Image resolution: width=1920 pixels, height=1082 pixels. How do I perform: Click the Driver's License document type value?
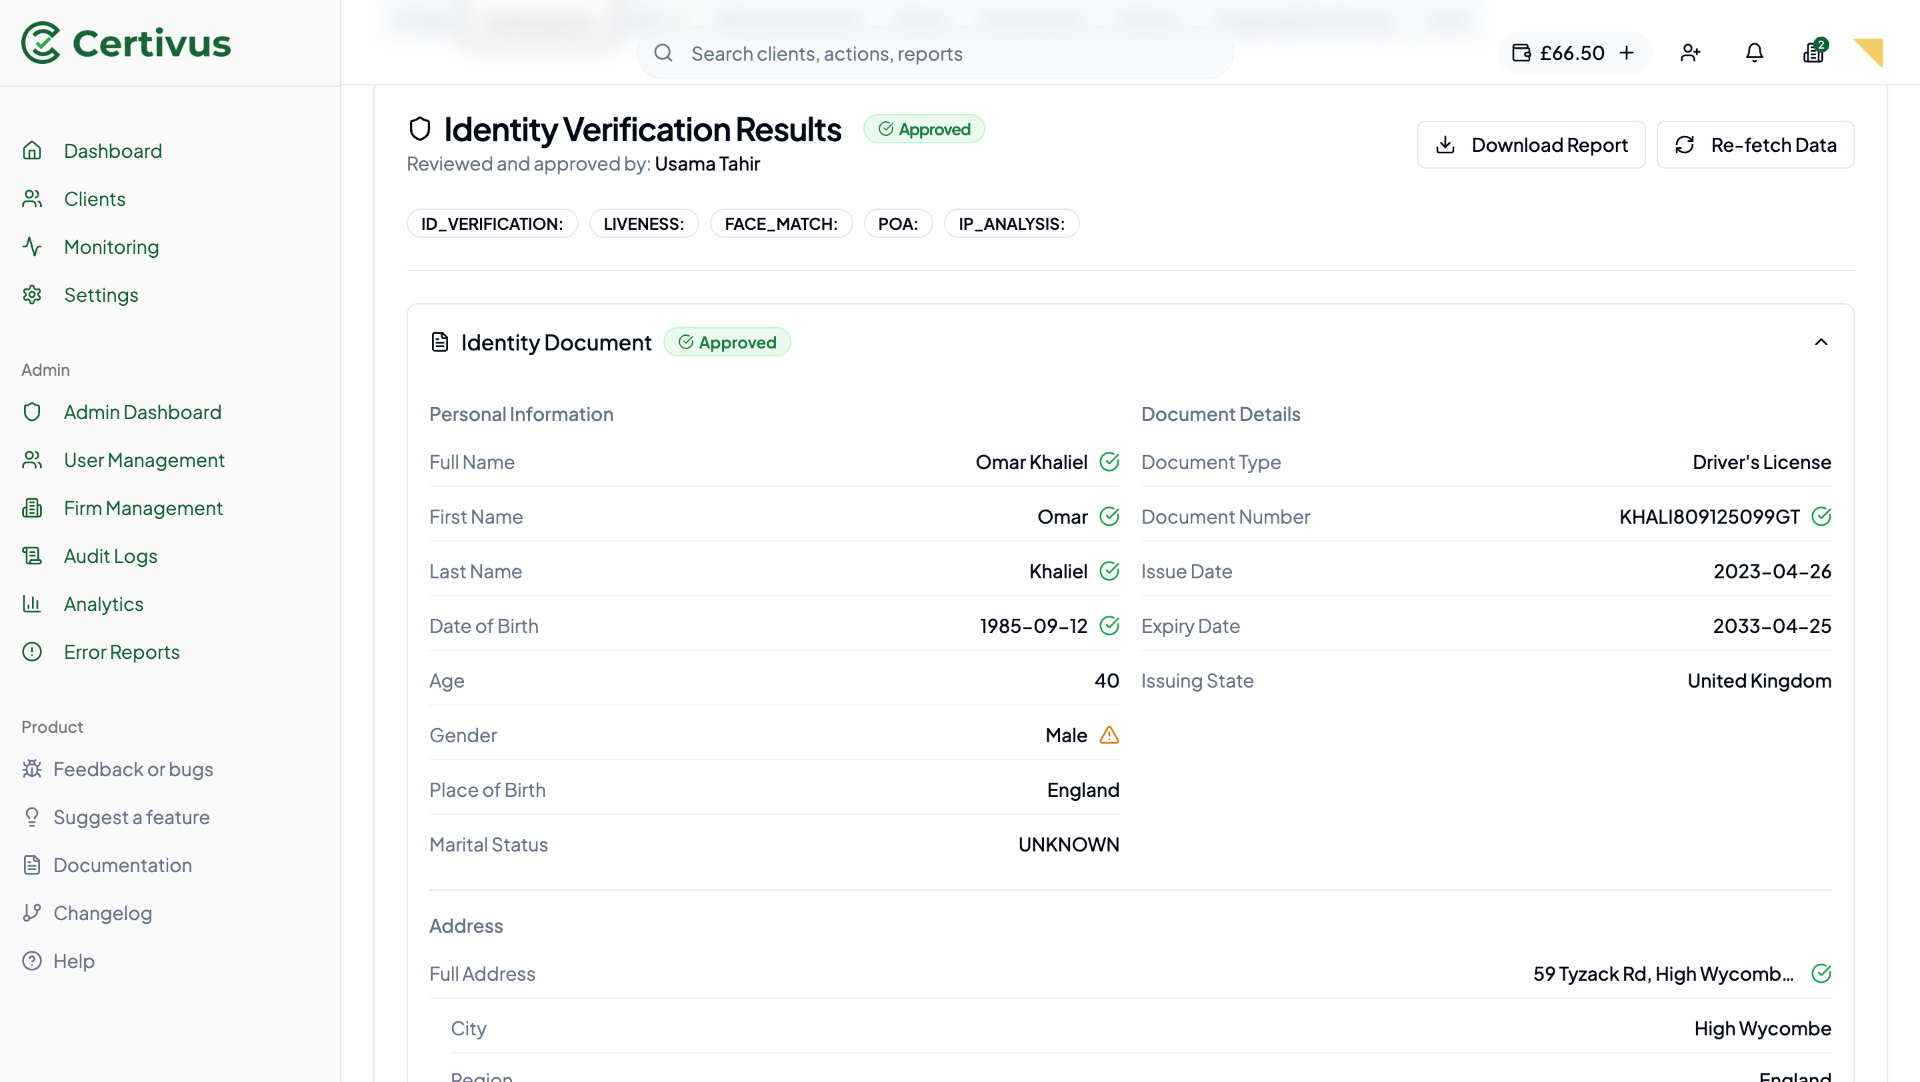click(1762, 462)
